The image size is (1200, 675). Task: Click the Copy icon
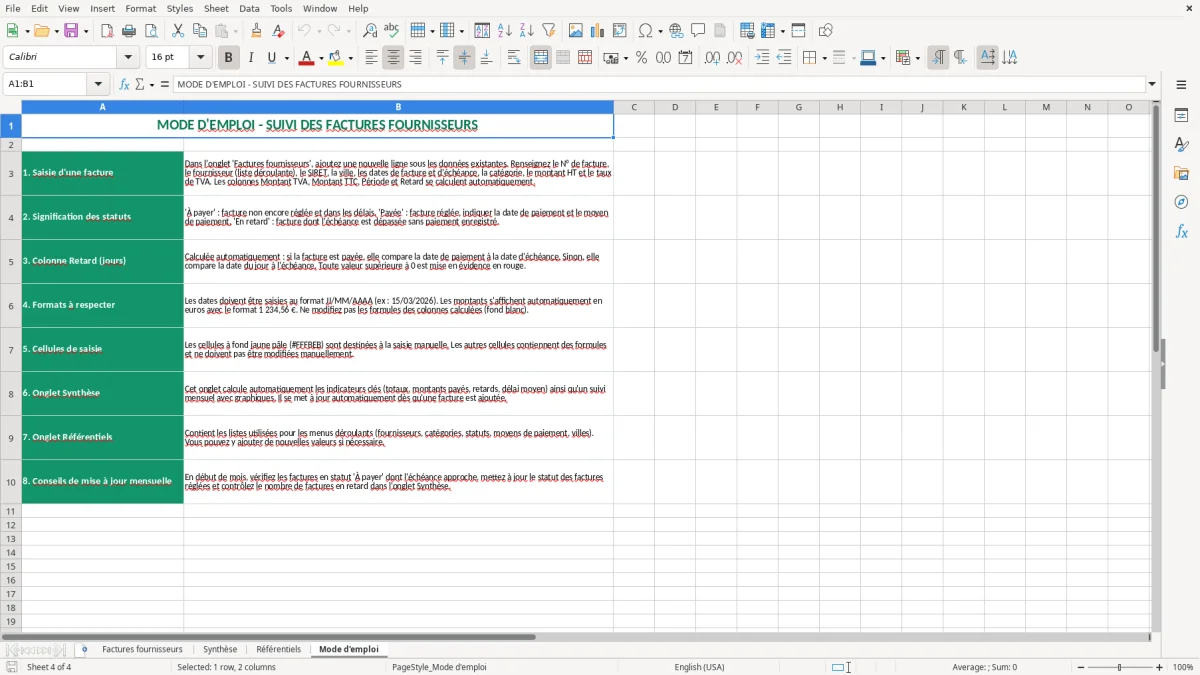pos(200,31)
